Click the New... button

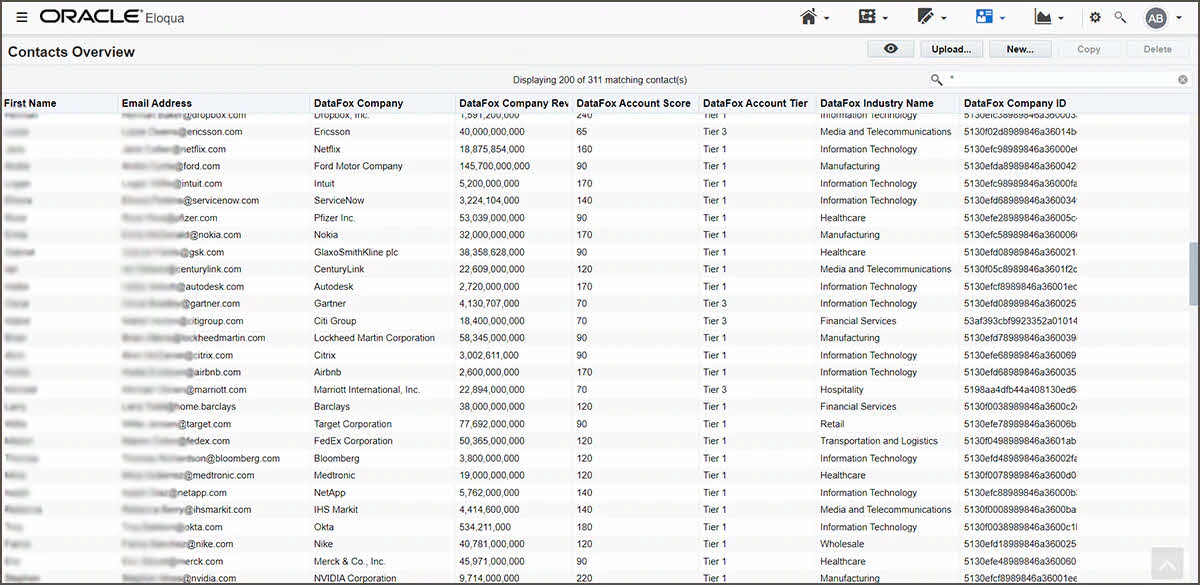[x=1020, y=49]
